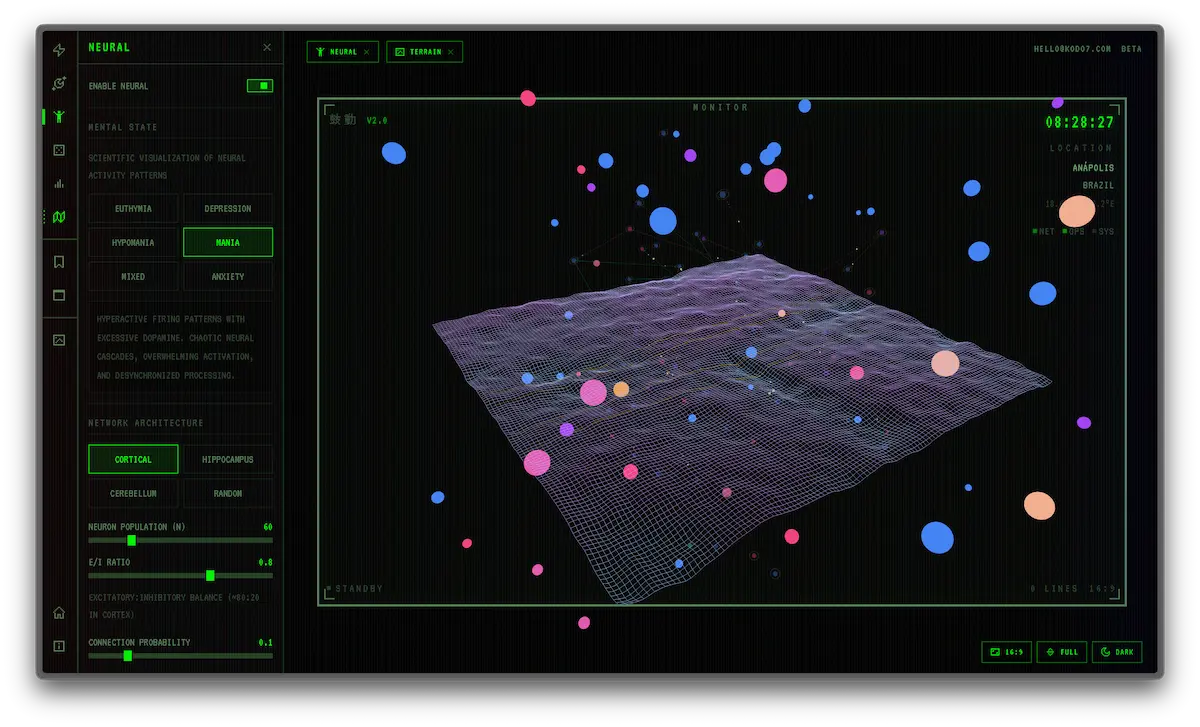The width and height of the screenshot is (1200, 727).
Task: Choose the RANDOM network architecture
Action: tap(227, 493)
